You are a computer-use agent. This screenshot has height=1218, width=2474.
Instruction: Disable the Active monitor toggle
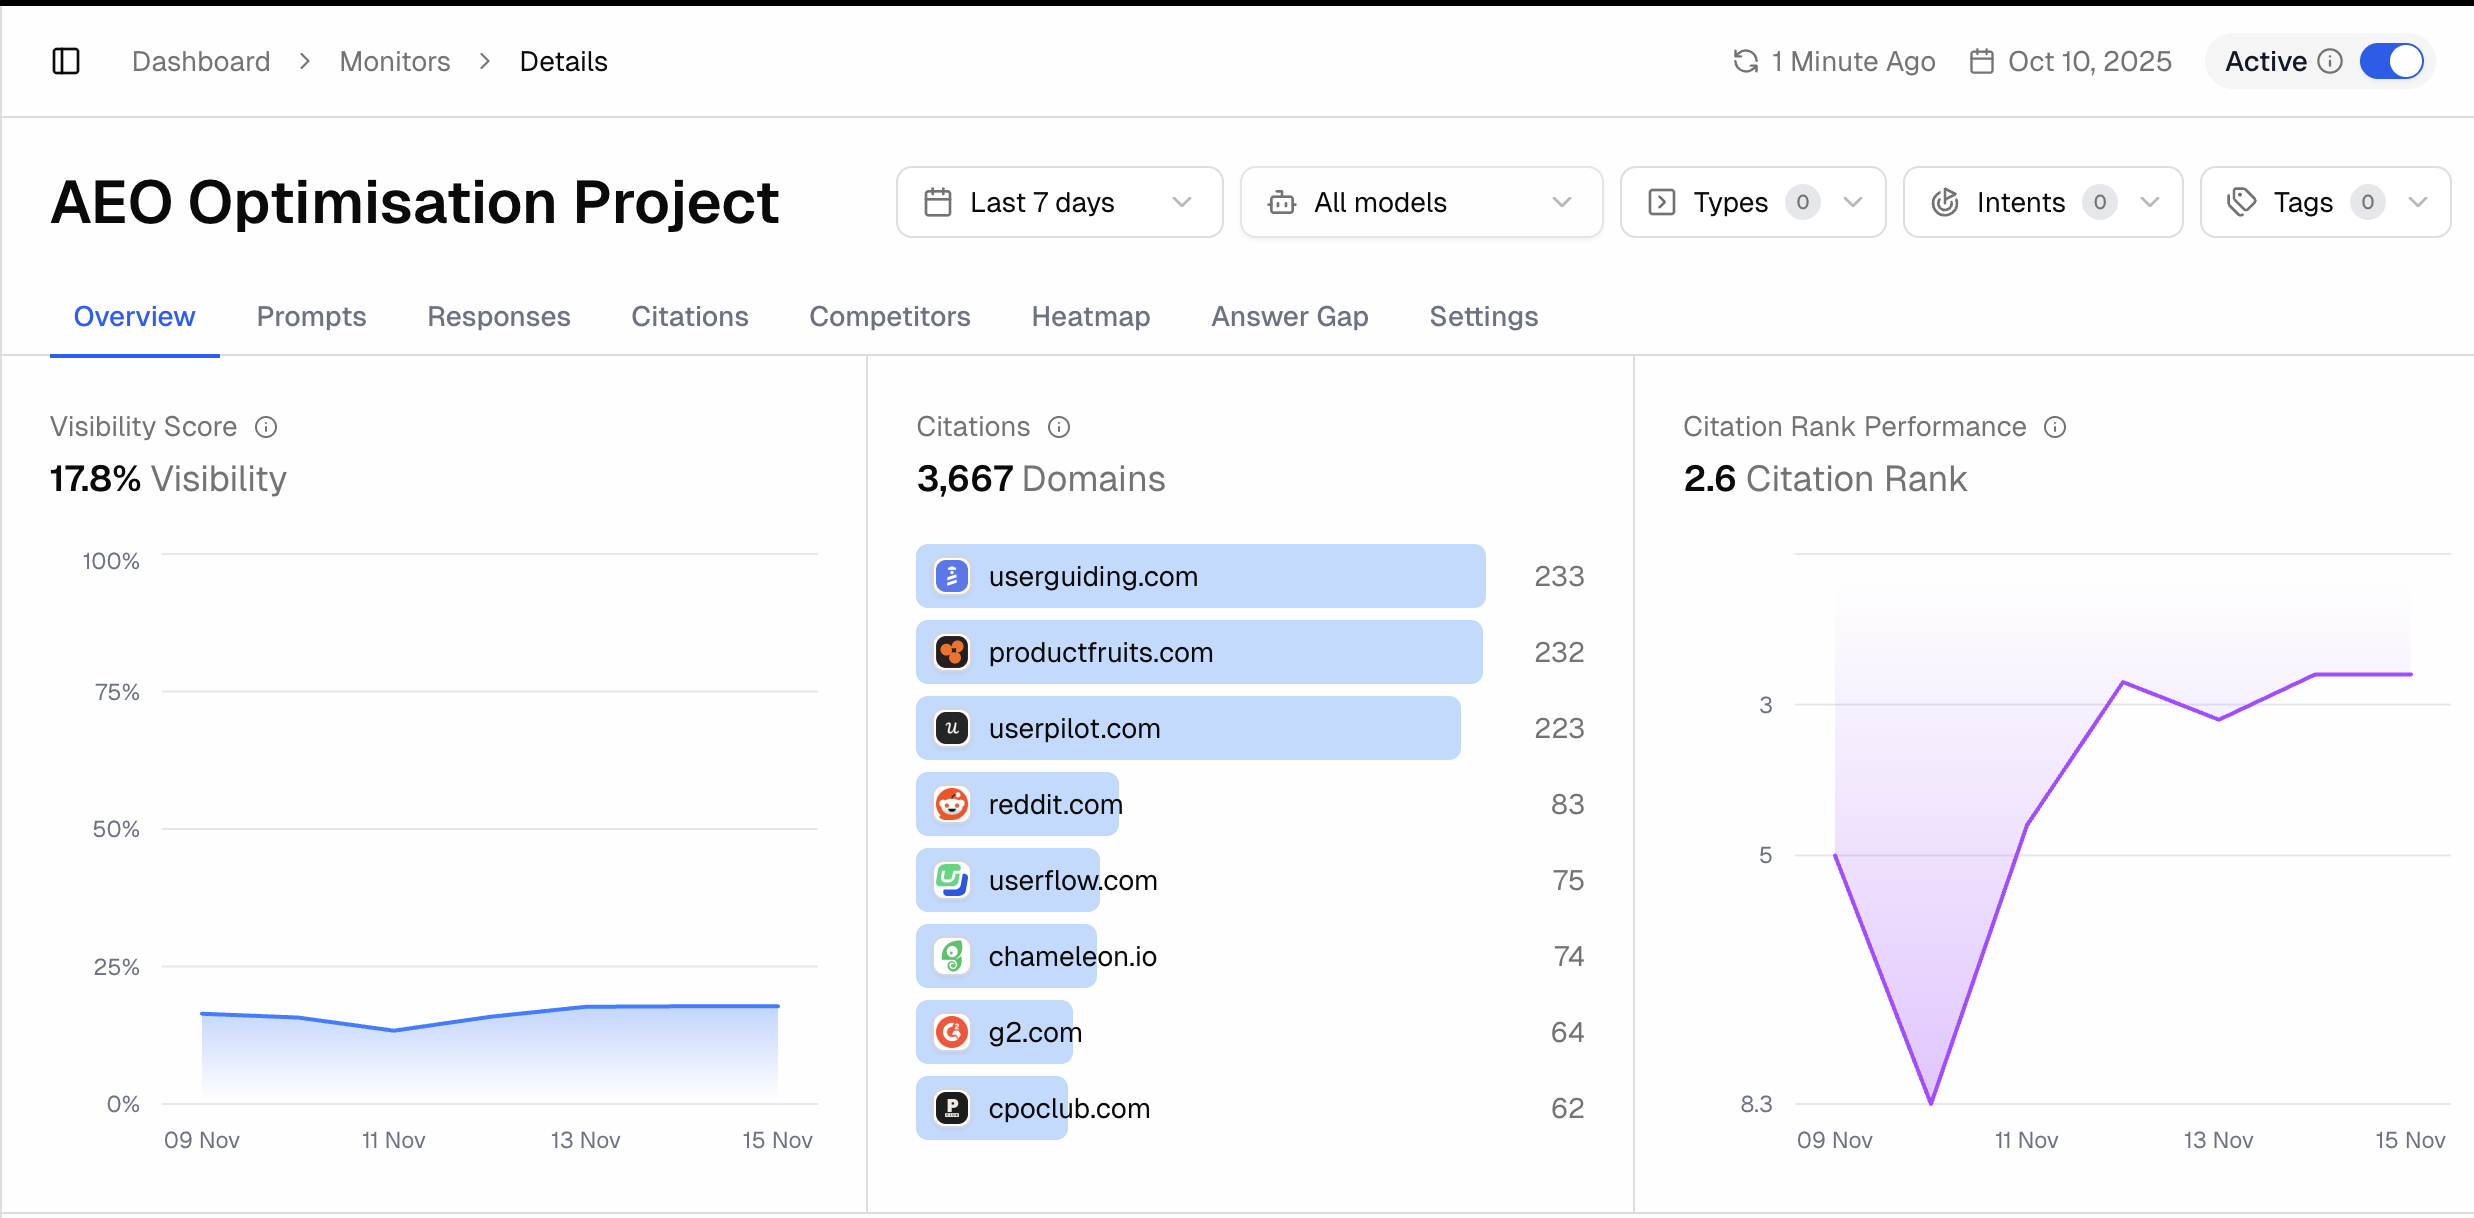pos(2392,61)
